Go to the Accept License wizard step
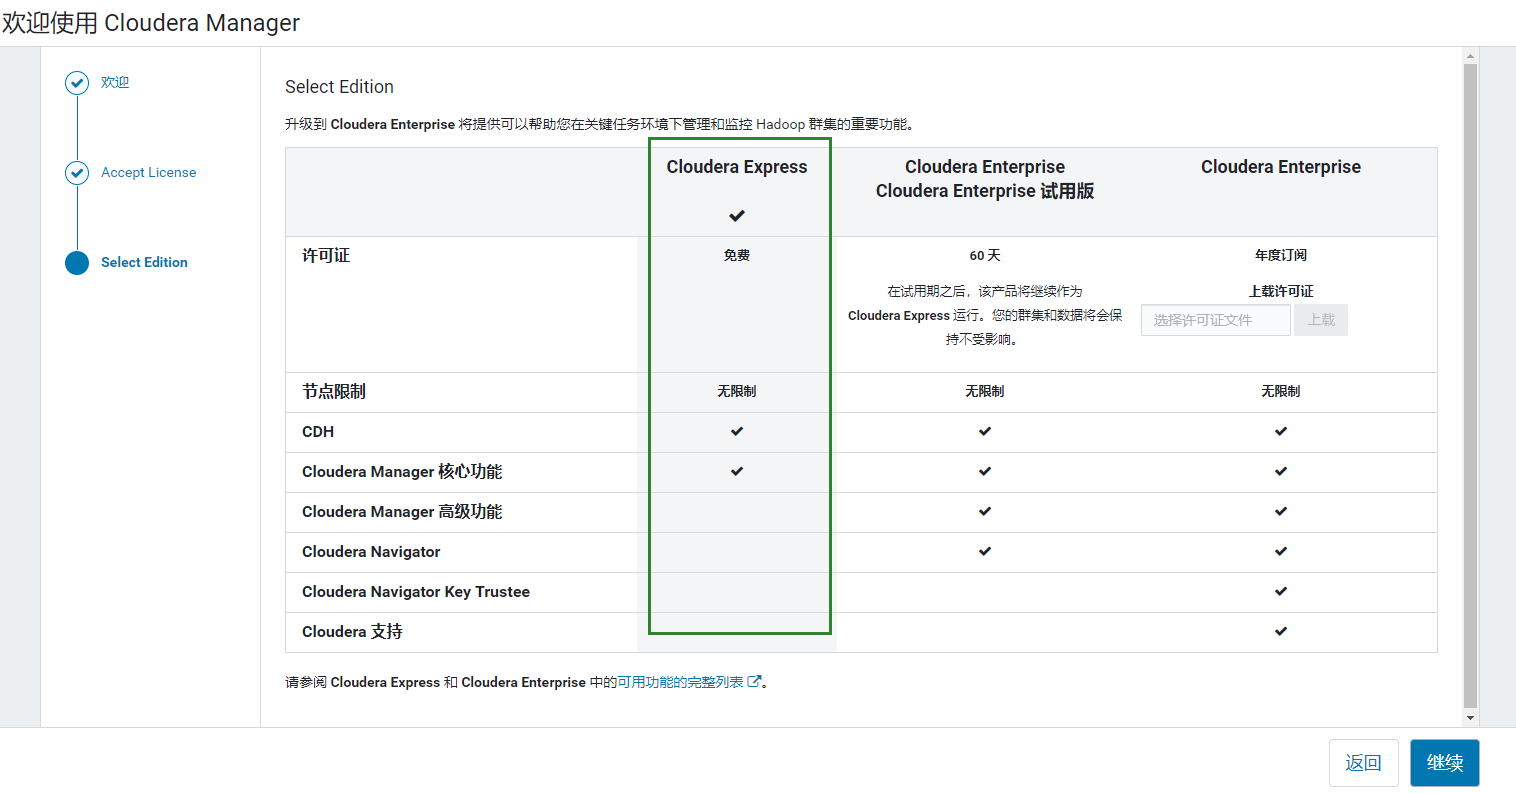 [148, 172]
